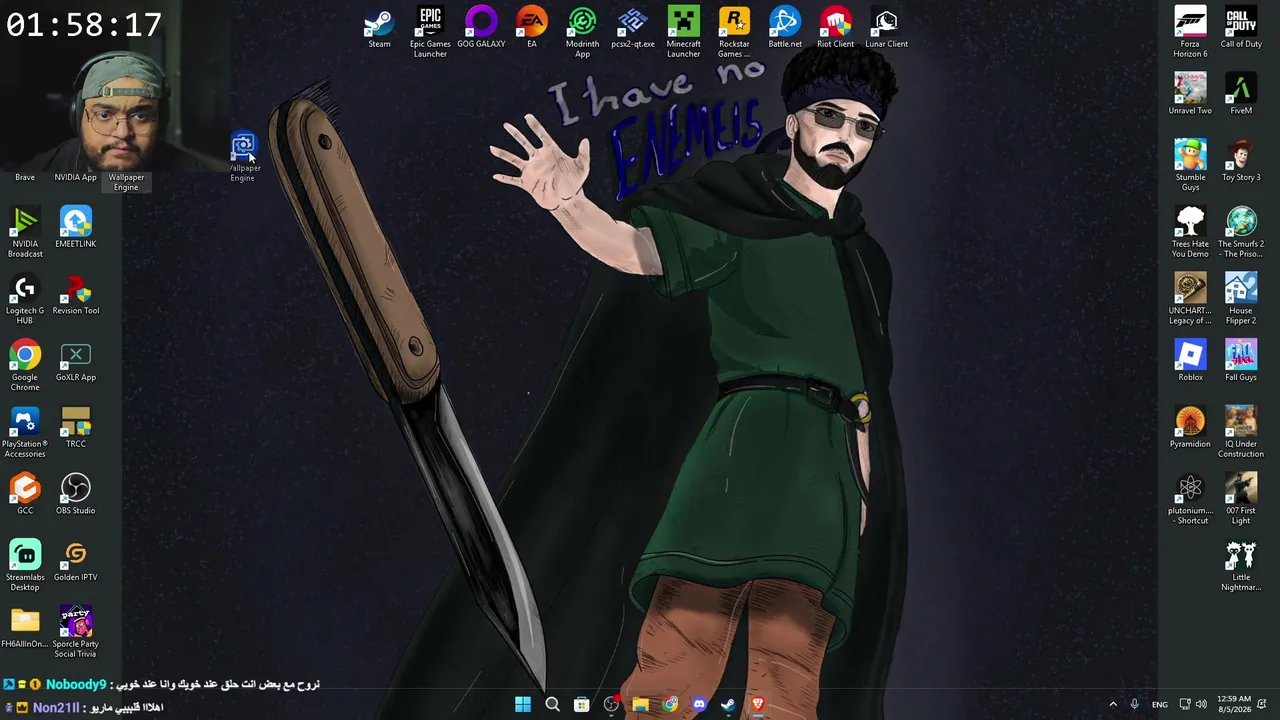Select the Fall Guys game icon
The width and height of the screenshot is (1280, 720).
point(1241,361)
